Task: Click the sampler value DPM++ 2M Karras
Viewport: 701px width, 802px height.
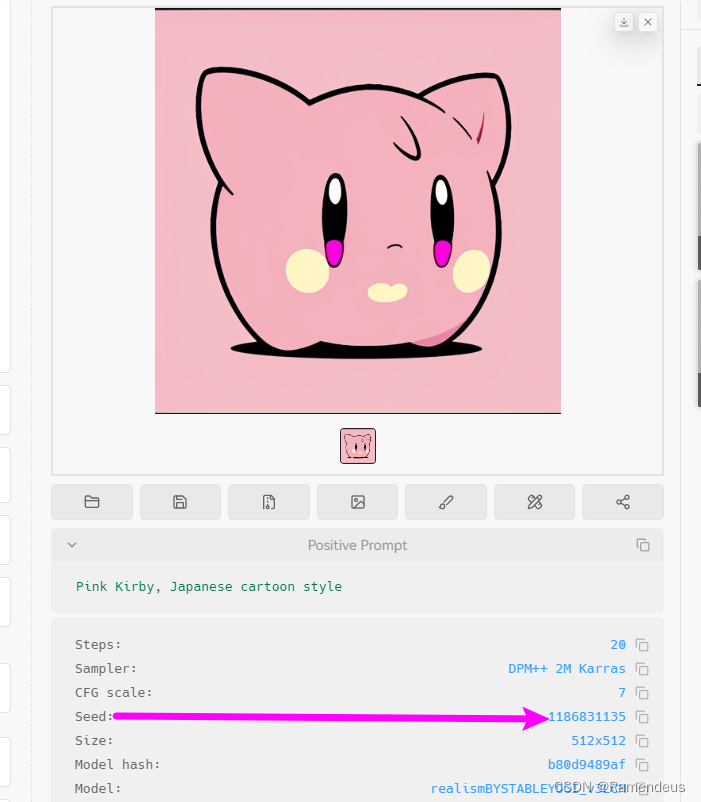Action: click(567, 669)
